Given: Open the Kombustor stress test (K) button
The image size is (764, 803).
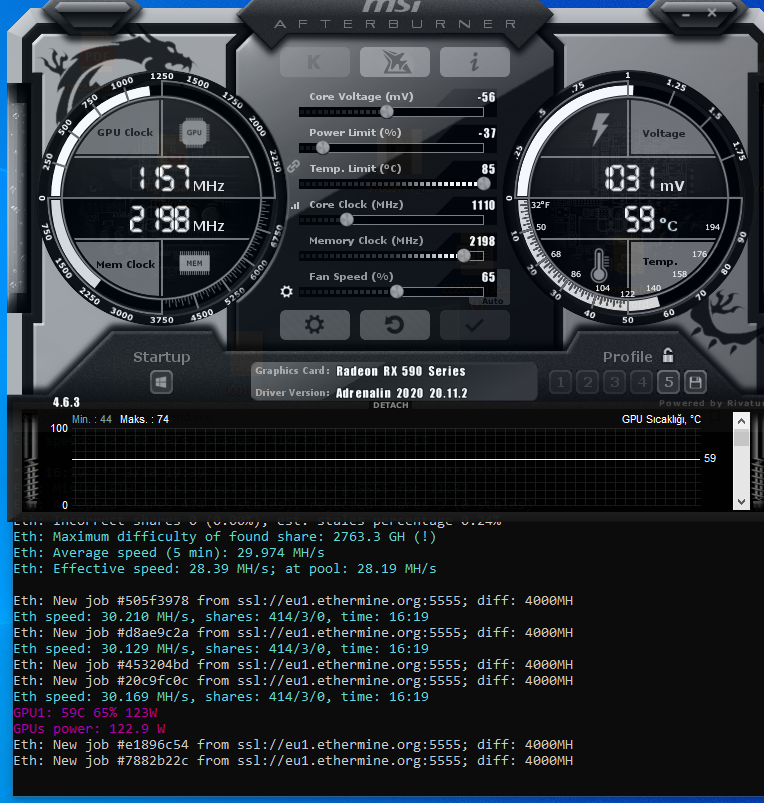Looking at the screenshot, I should [x=315, y=62].
